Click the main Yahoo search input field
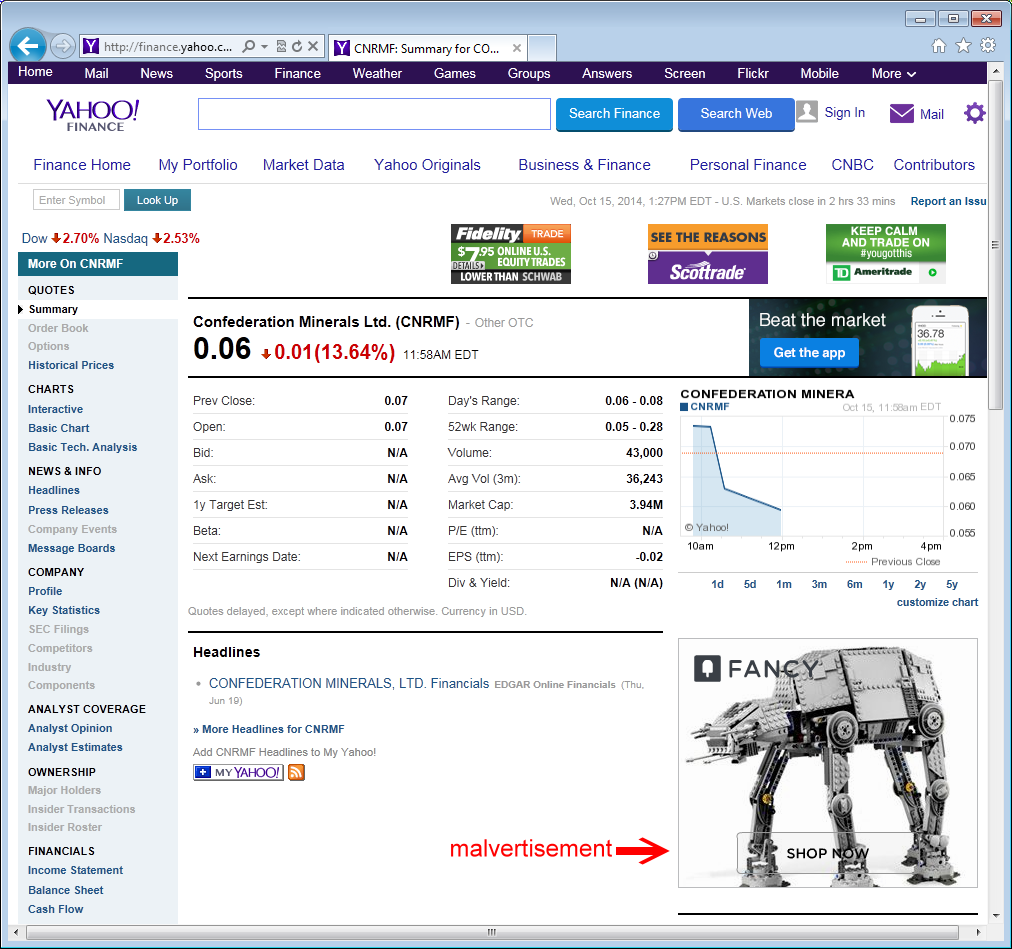The image size is (1012, 949). tap(374, 114)
